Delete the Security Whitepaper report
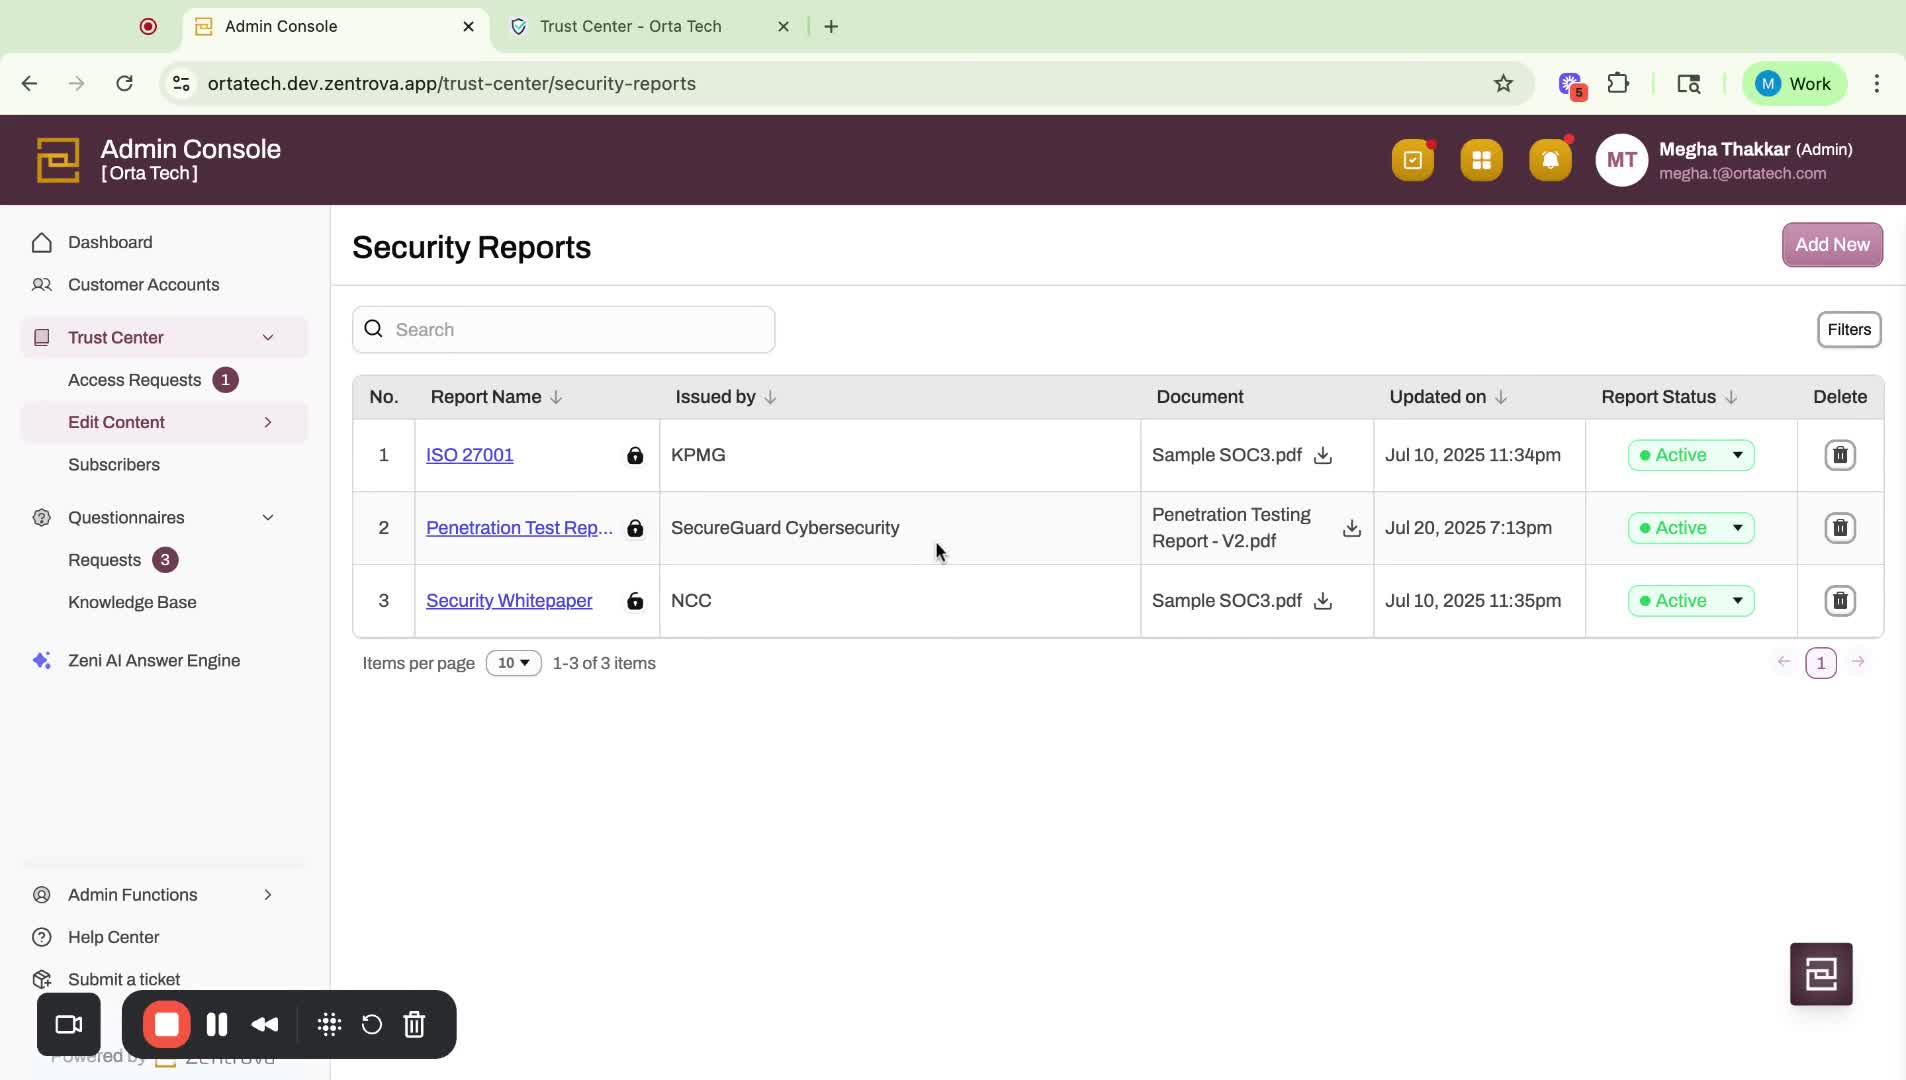 tap(1839, 601)
